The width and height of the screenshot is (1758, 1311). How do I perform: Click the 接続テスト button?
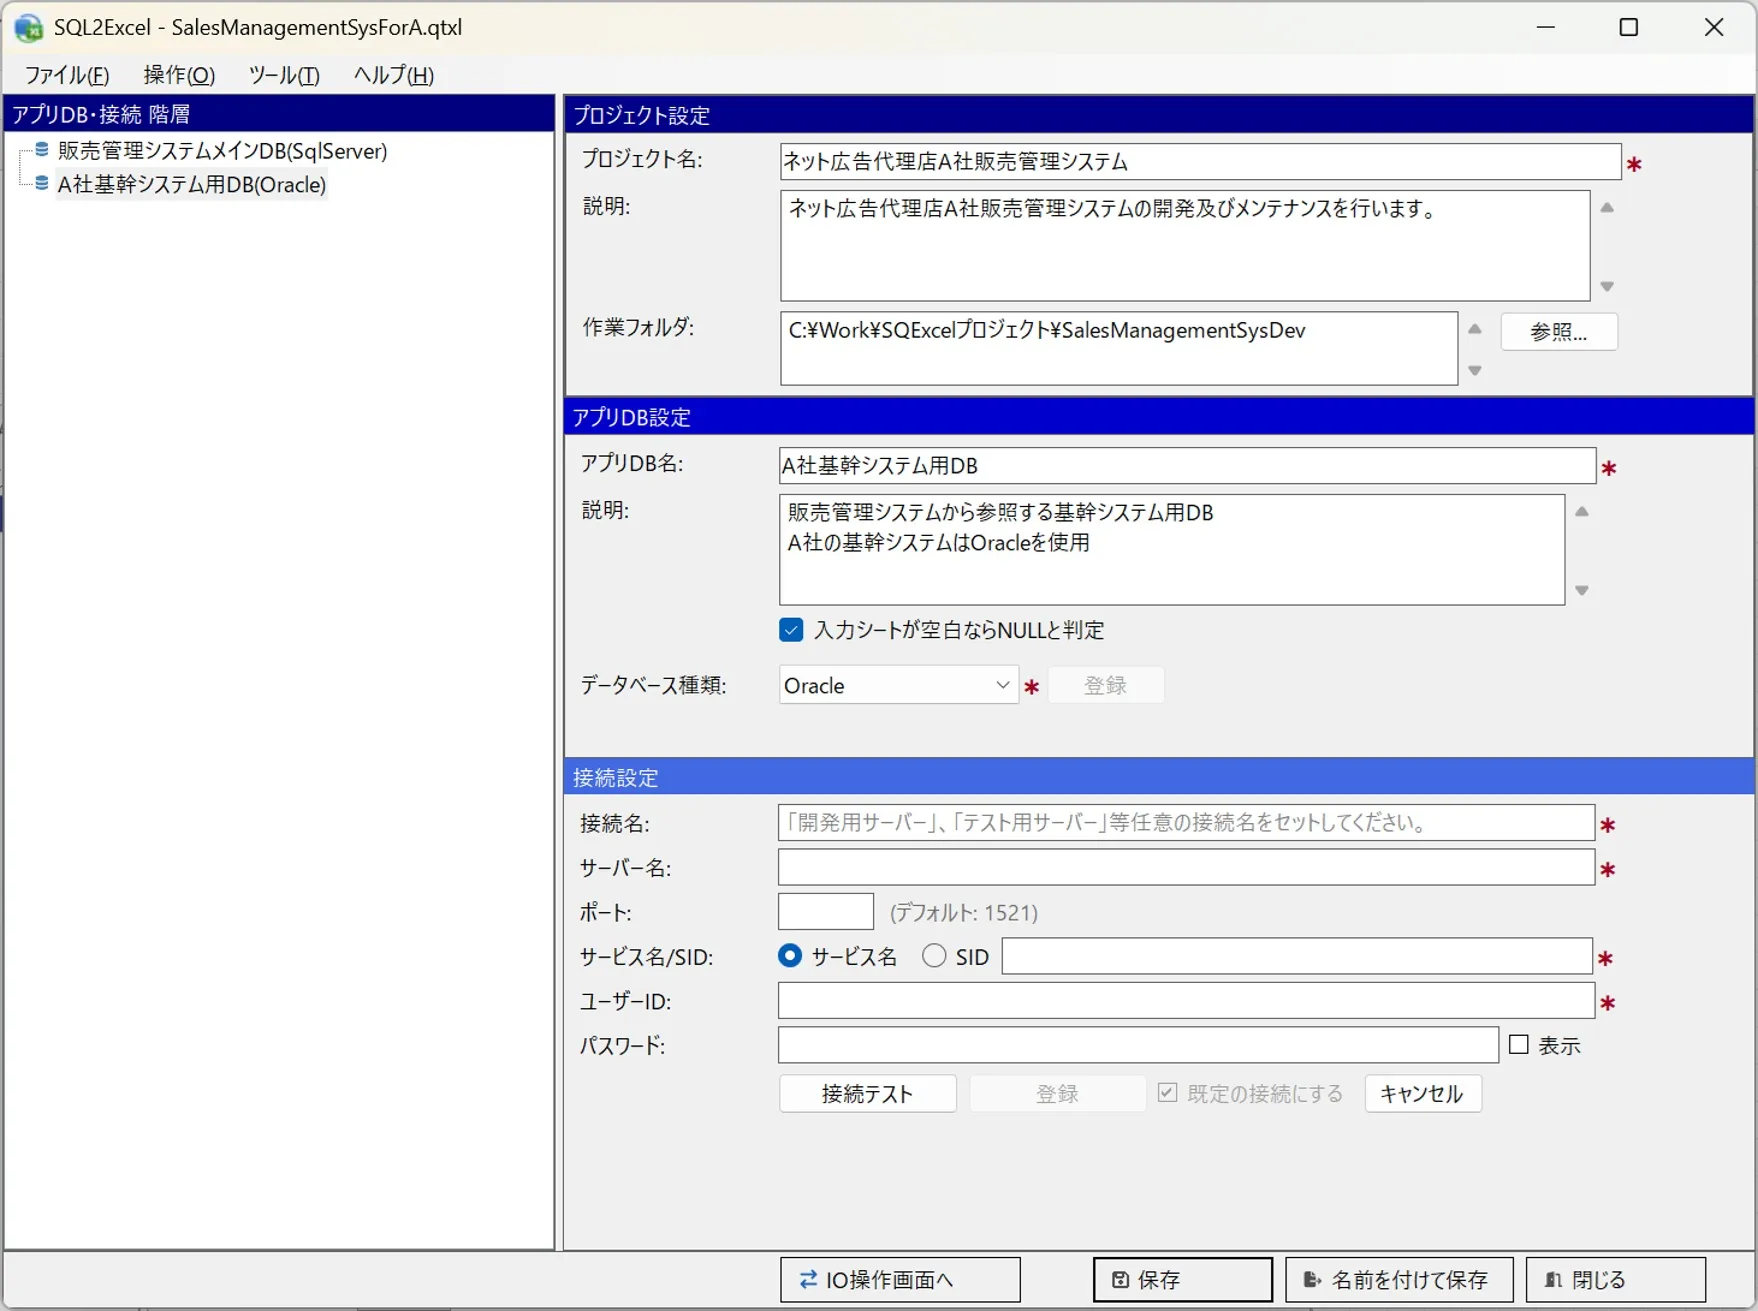(867, 1093)
